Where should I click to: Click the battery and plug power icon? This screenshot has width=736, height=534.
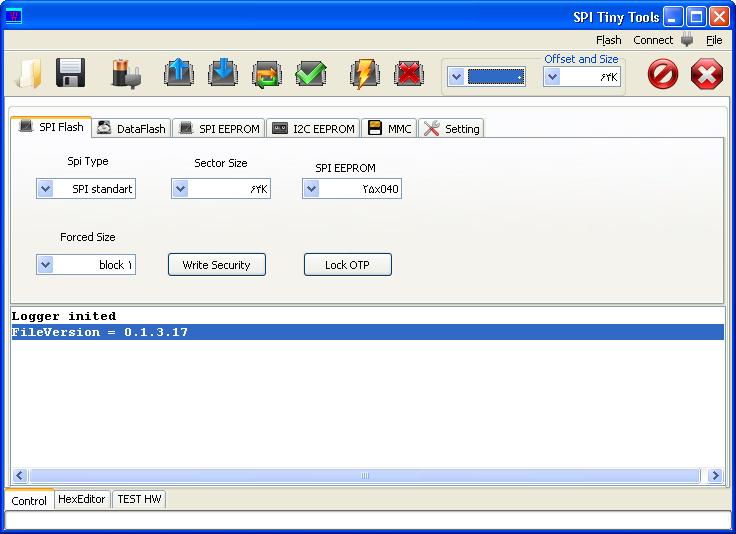pyautogui.click(x=126, y=74)
